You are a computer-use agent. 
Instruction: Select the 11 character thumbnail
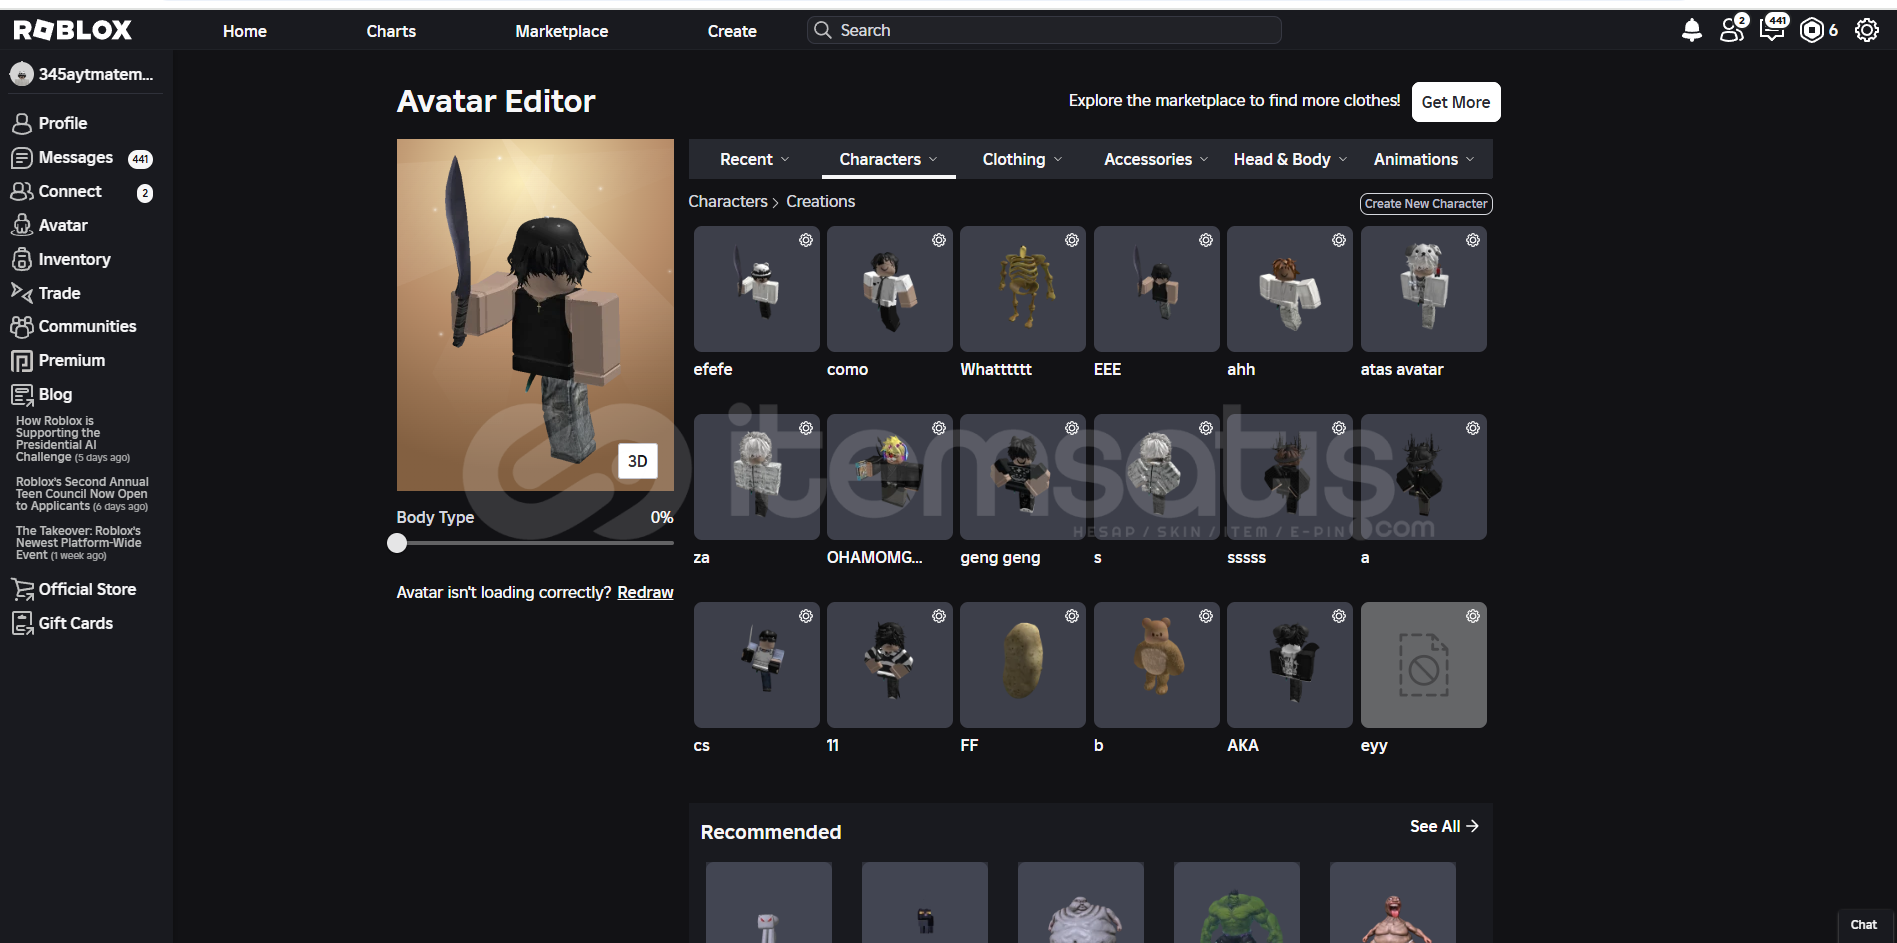point(889,665)
